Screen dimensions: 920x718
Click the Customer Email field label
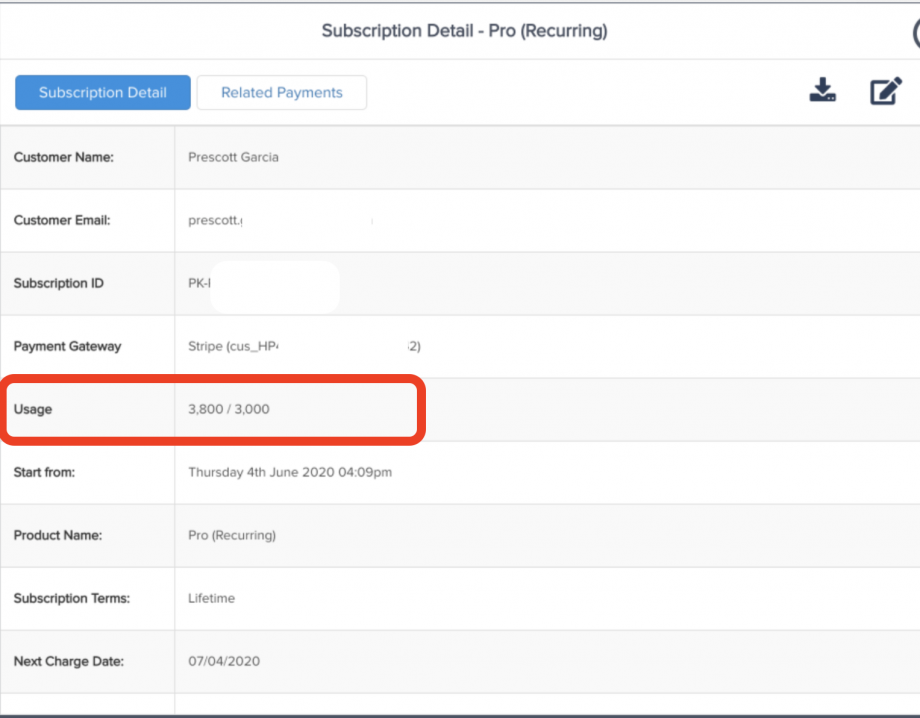[x=62, y=220]
